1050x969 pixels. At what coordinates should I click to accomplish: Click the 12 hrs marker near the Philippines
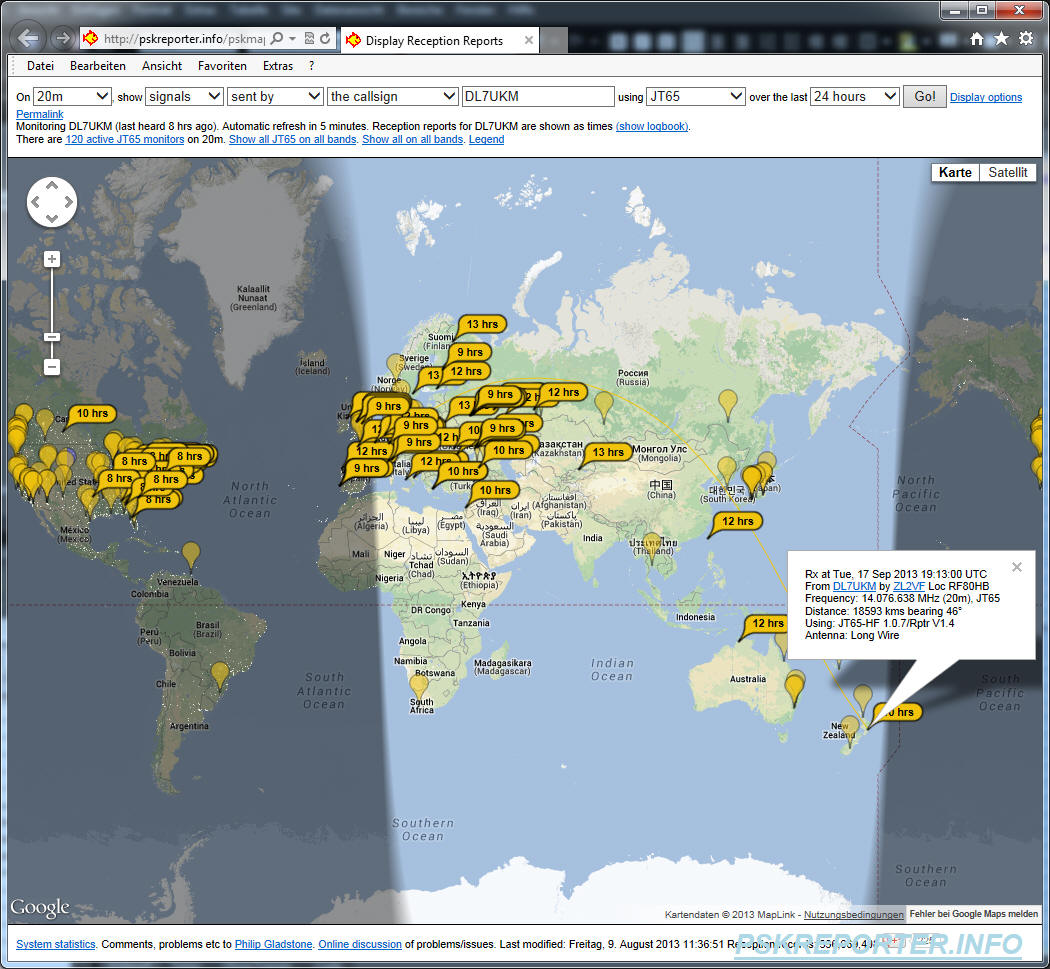(737, 521)
